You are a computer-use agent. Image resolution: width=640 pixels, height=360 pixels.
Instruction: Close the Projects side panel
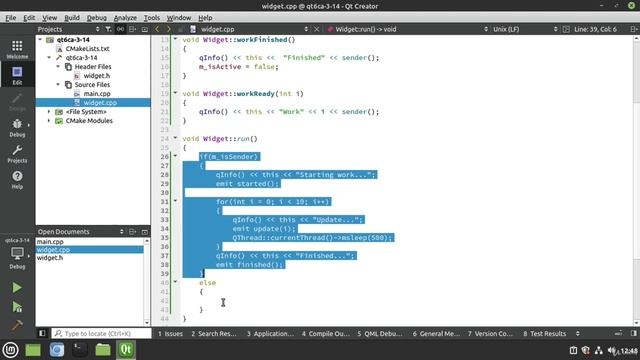click(x=144, y=29)
